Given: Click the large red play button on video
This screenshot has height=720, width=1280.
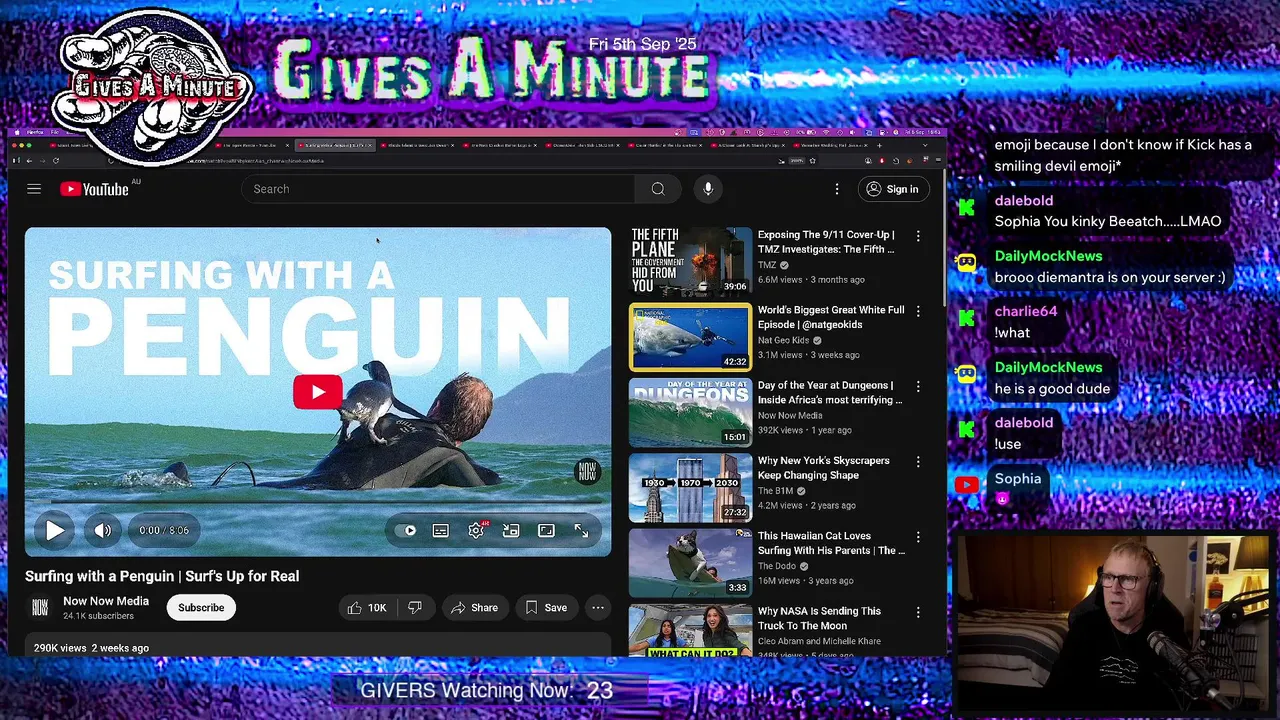Looking at the screenshot, I should coord(318,392).
